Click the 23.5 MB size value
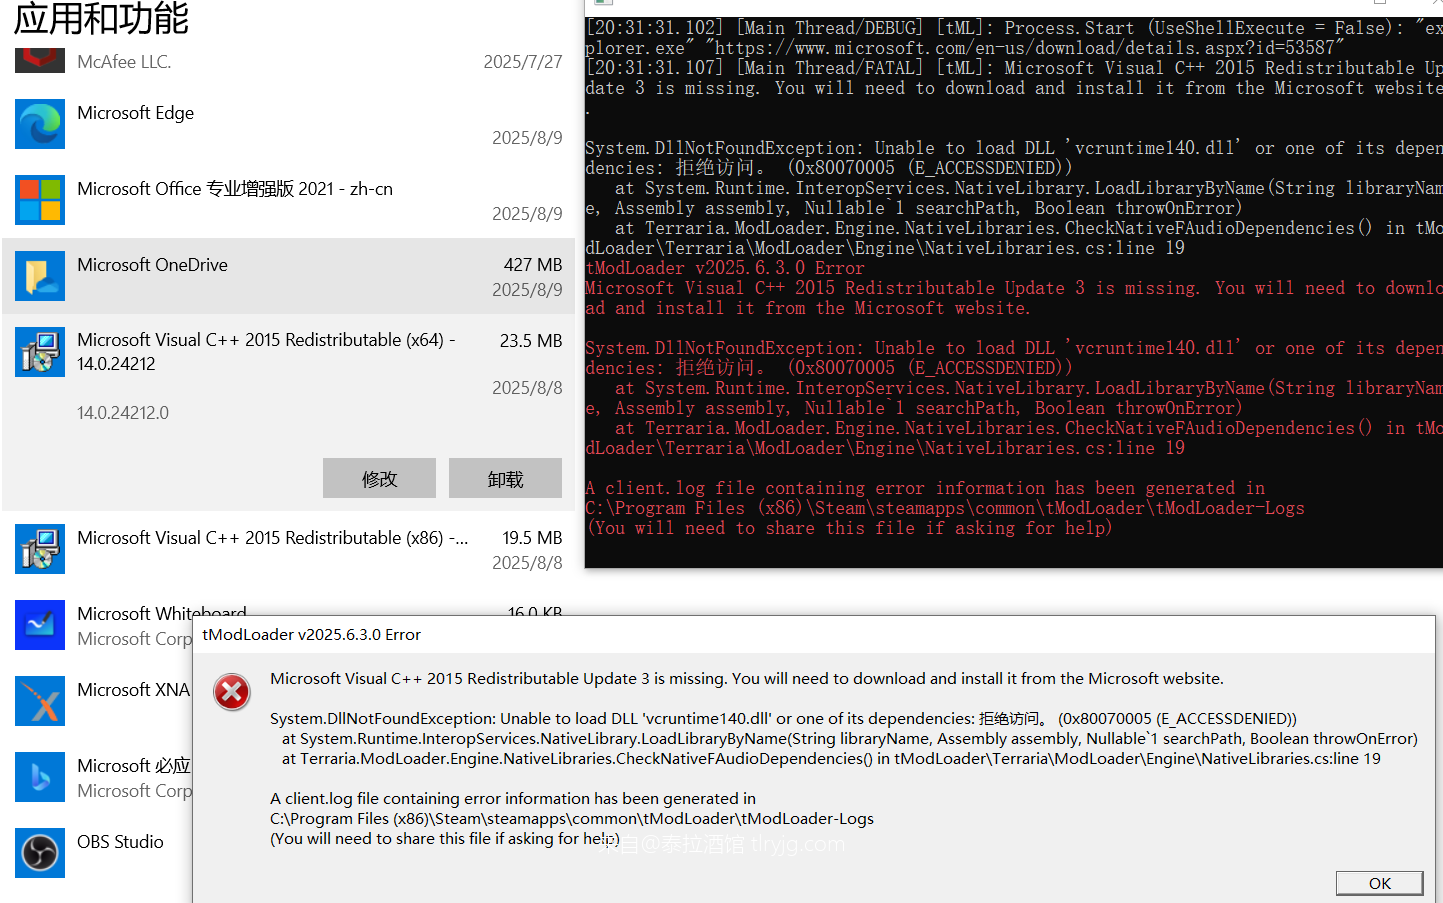This screenshot has height=903, width=1443. point(531,341)
